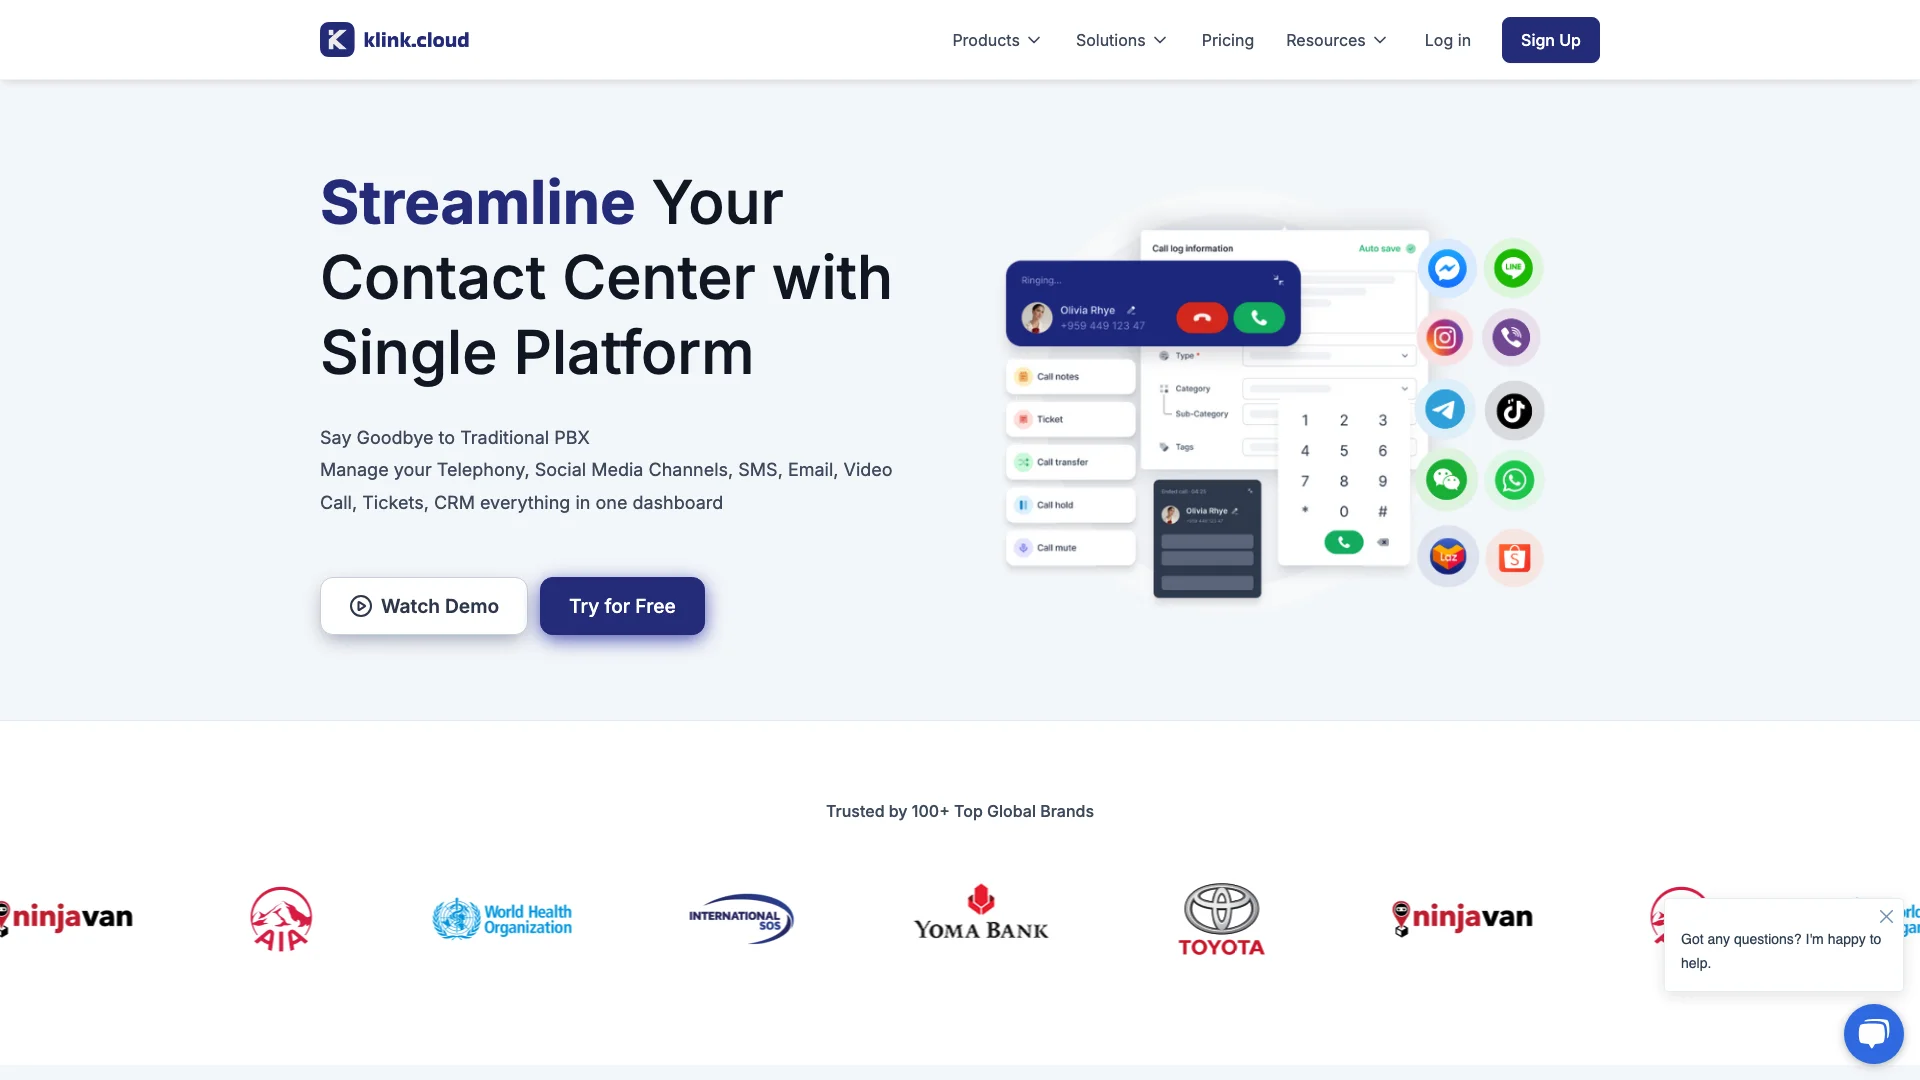This screenshot has height=1080, width=1920.
Task: Open the Pricing page
Action: point(1226,40)
